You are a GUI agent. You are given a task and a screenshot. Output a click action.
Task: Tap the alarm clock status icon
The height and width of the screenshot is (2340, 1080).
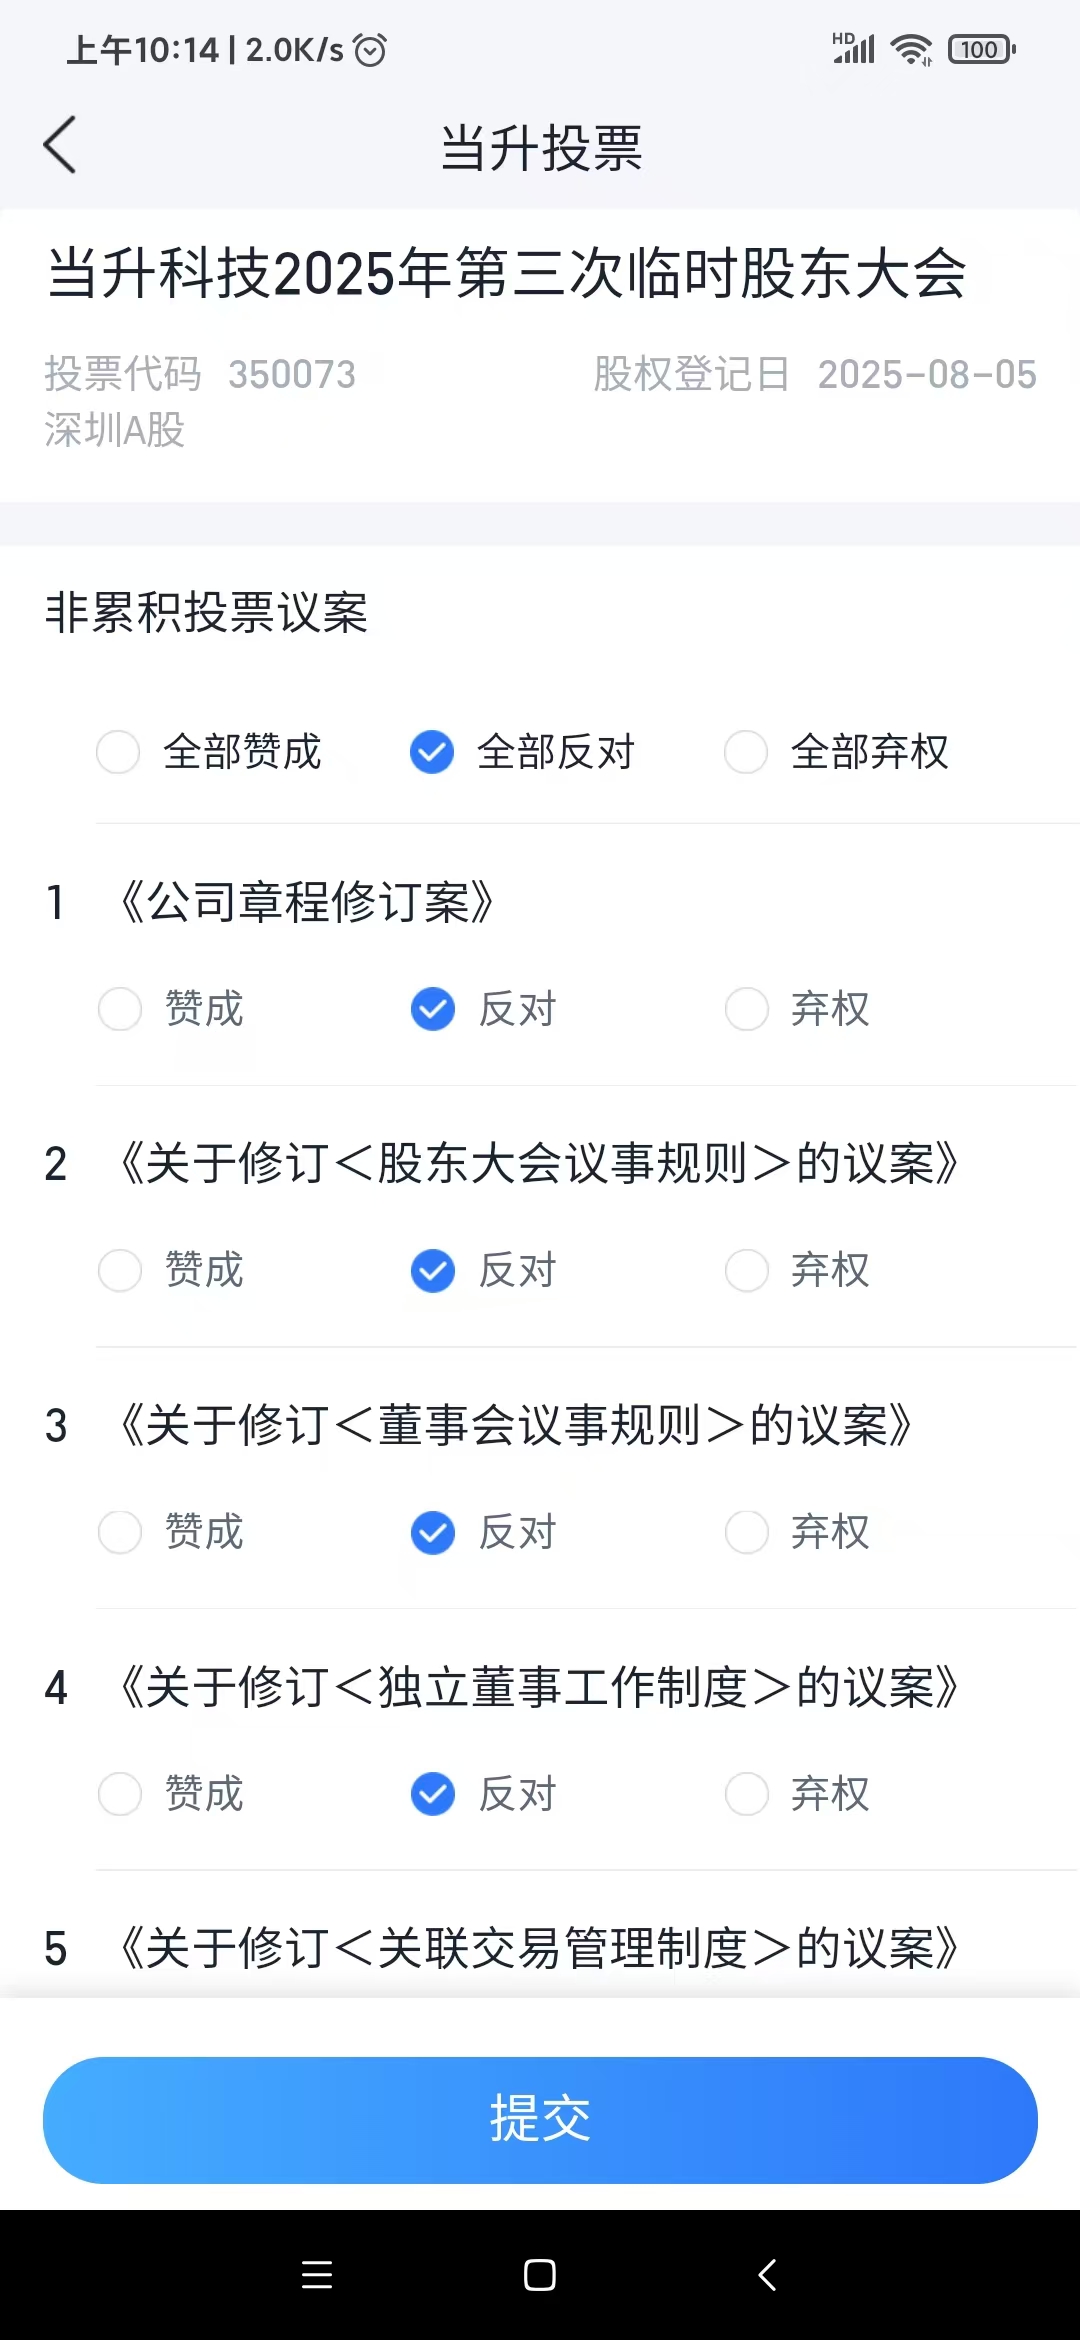click(370, 49)
